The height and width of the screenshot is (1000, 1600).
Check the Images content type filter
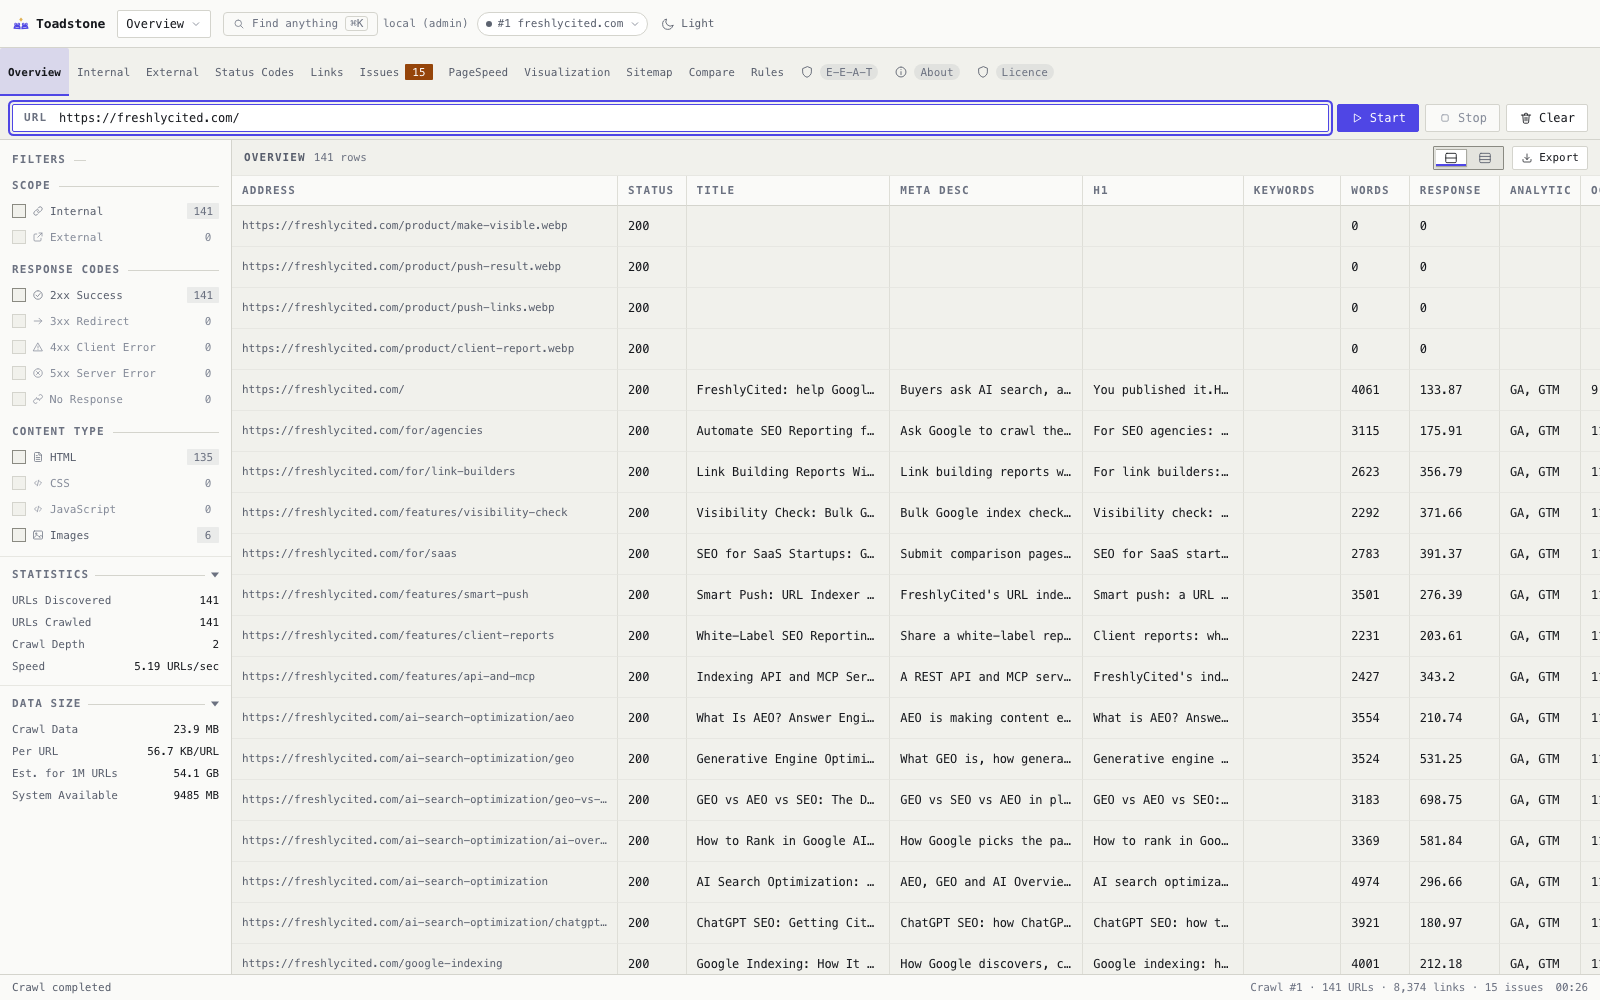pyautogui.click(x=19, y=535)
